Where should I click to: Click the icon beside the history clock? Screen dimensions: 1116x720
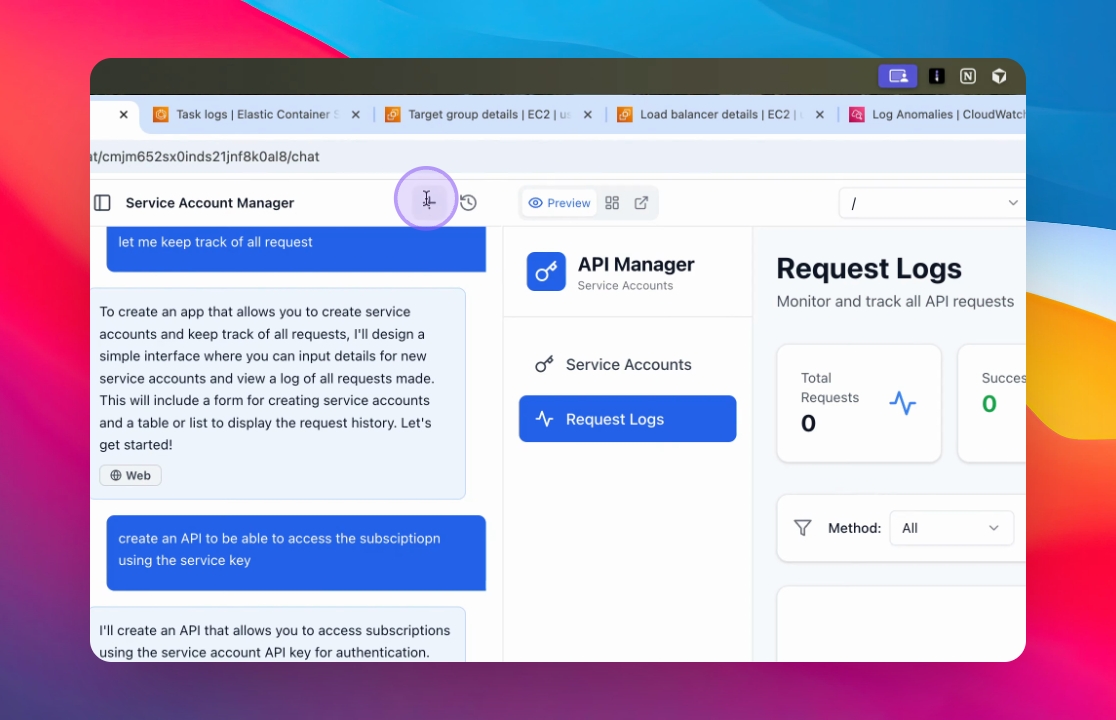click(x=428, y=201)
